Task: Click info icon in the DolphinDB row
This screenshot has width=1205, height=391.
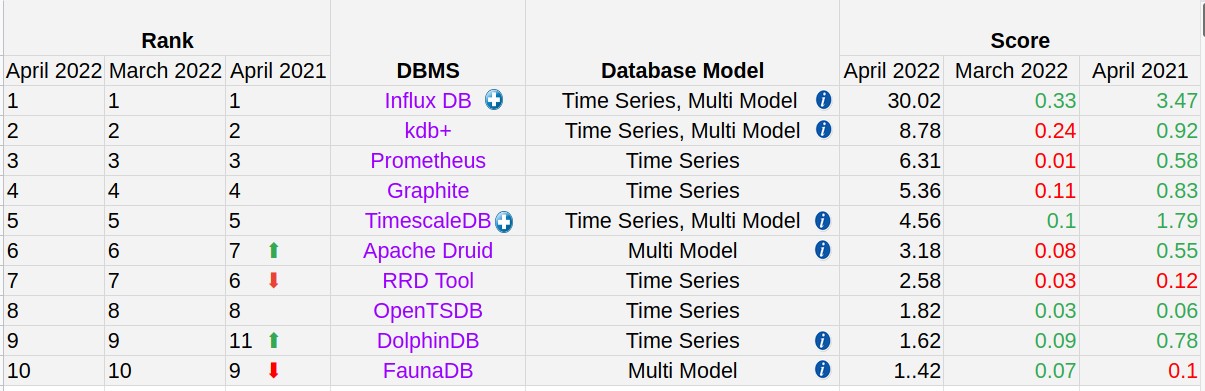Action: (823, 340)
